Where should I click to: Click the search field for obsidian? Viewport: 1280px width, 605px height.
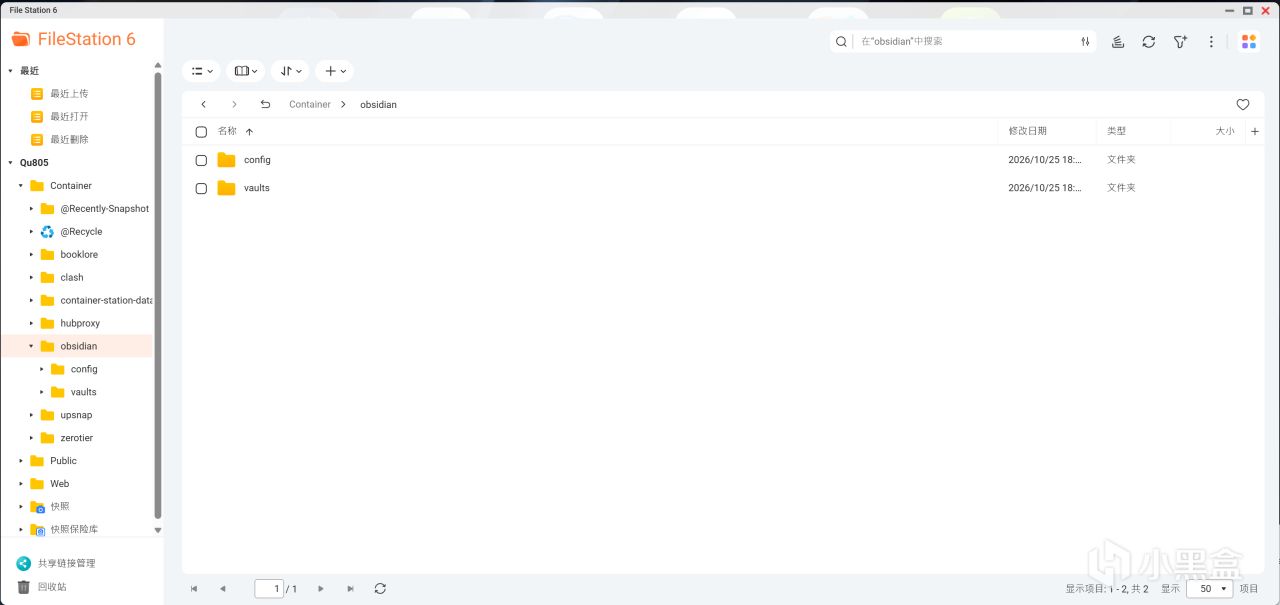point(966,42)
